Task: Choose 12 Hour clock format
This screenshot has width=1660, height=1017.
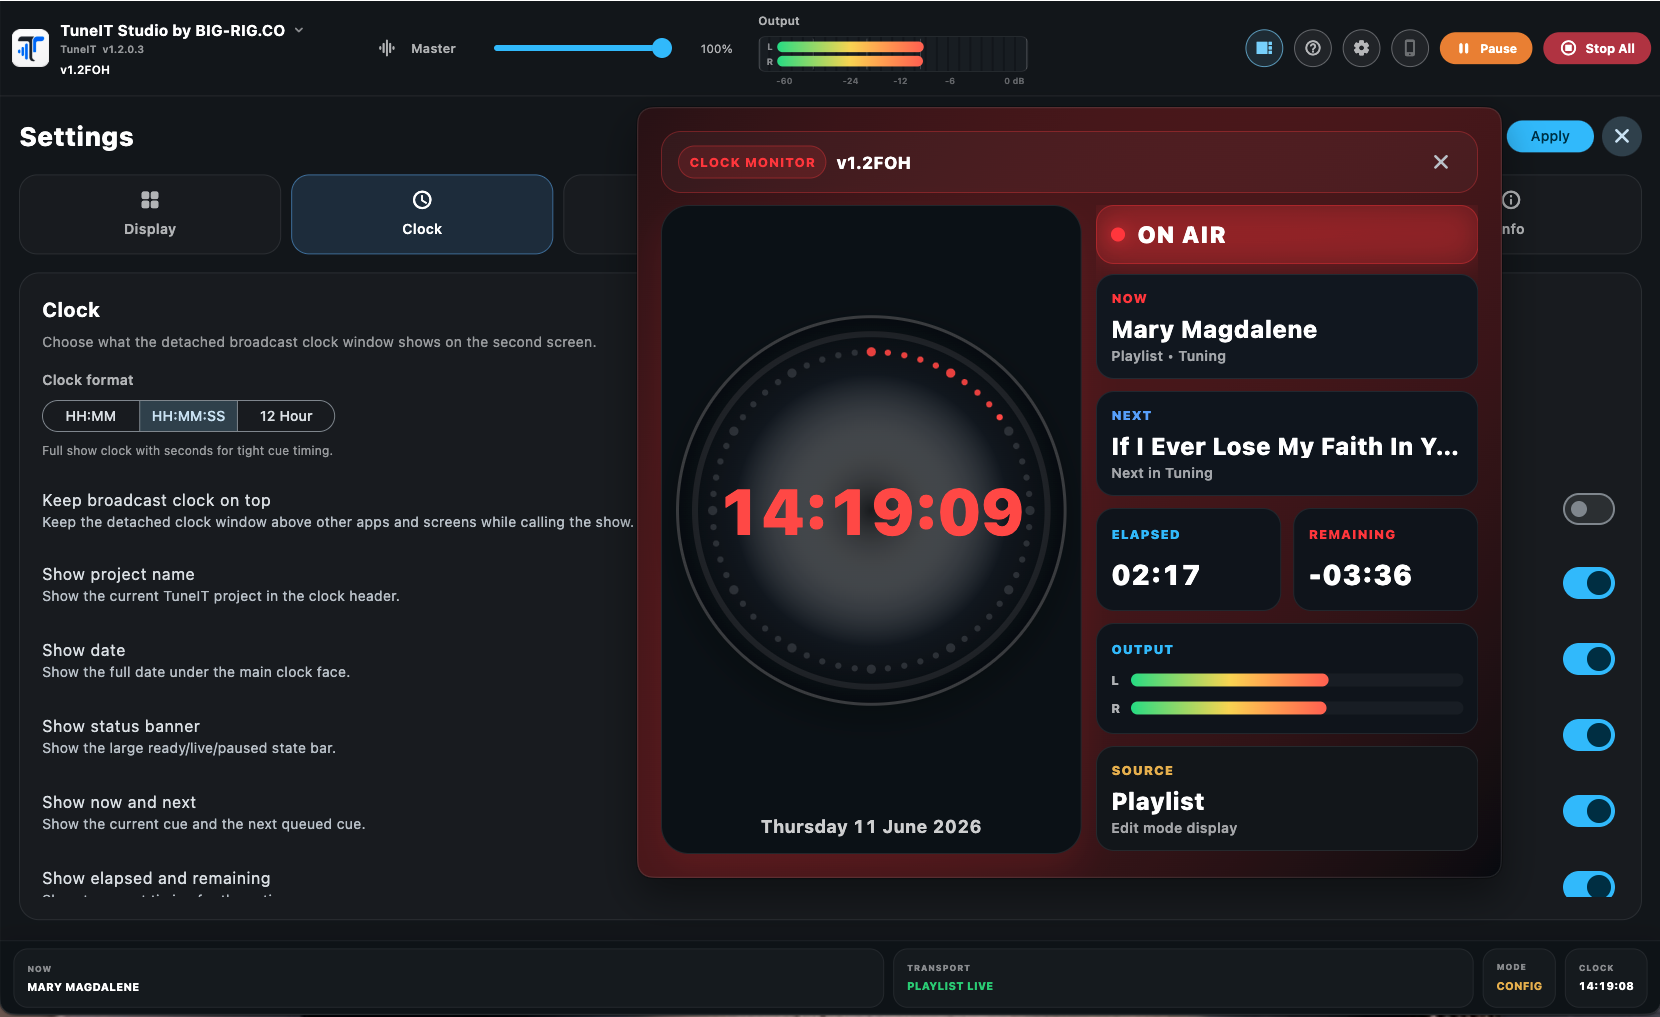Action: pyautogui.click(x=286, y=416)
